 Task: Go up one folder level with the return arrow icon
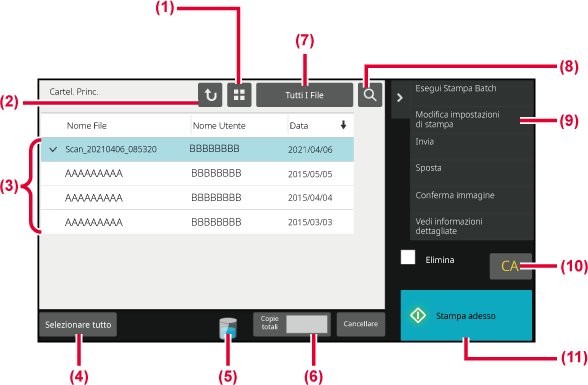point(210,95)
